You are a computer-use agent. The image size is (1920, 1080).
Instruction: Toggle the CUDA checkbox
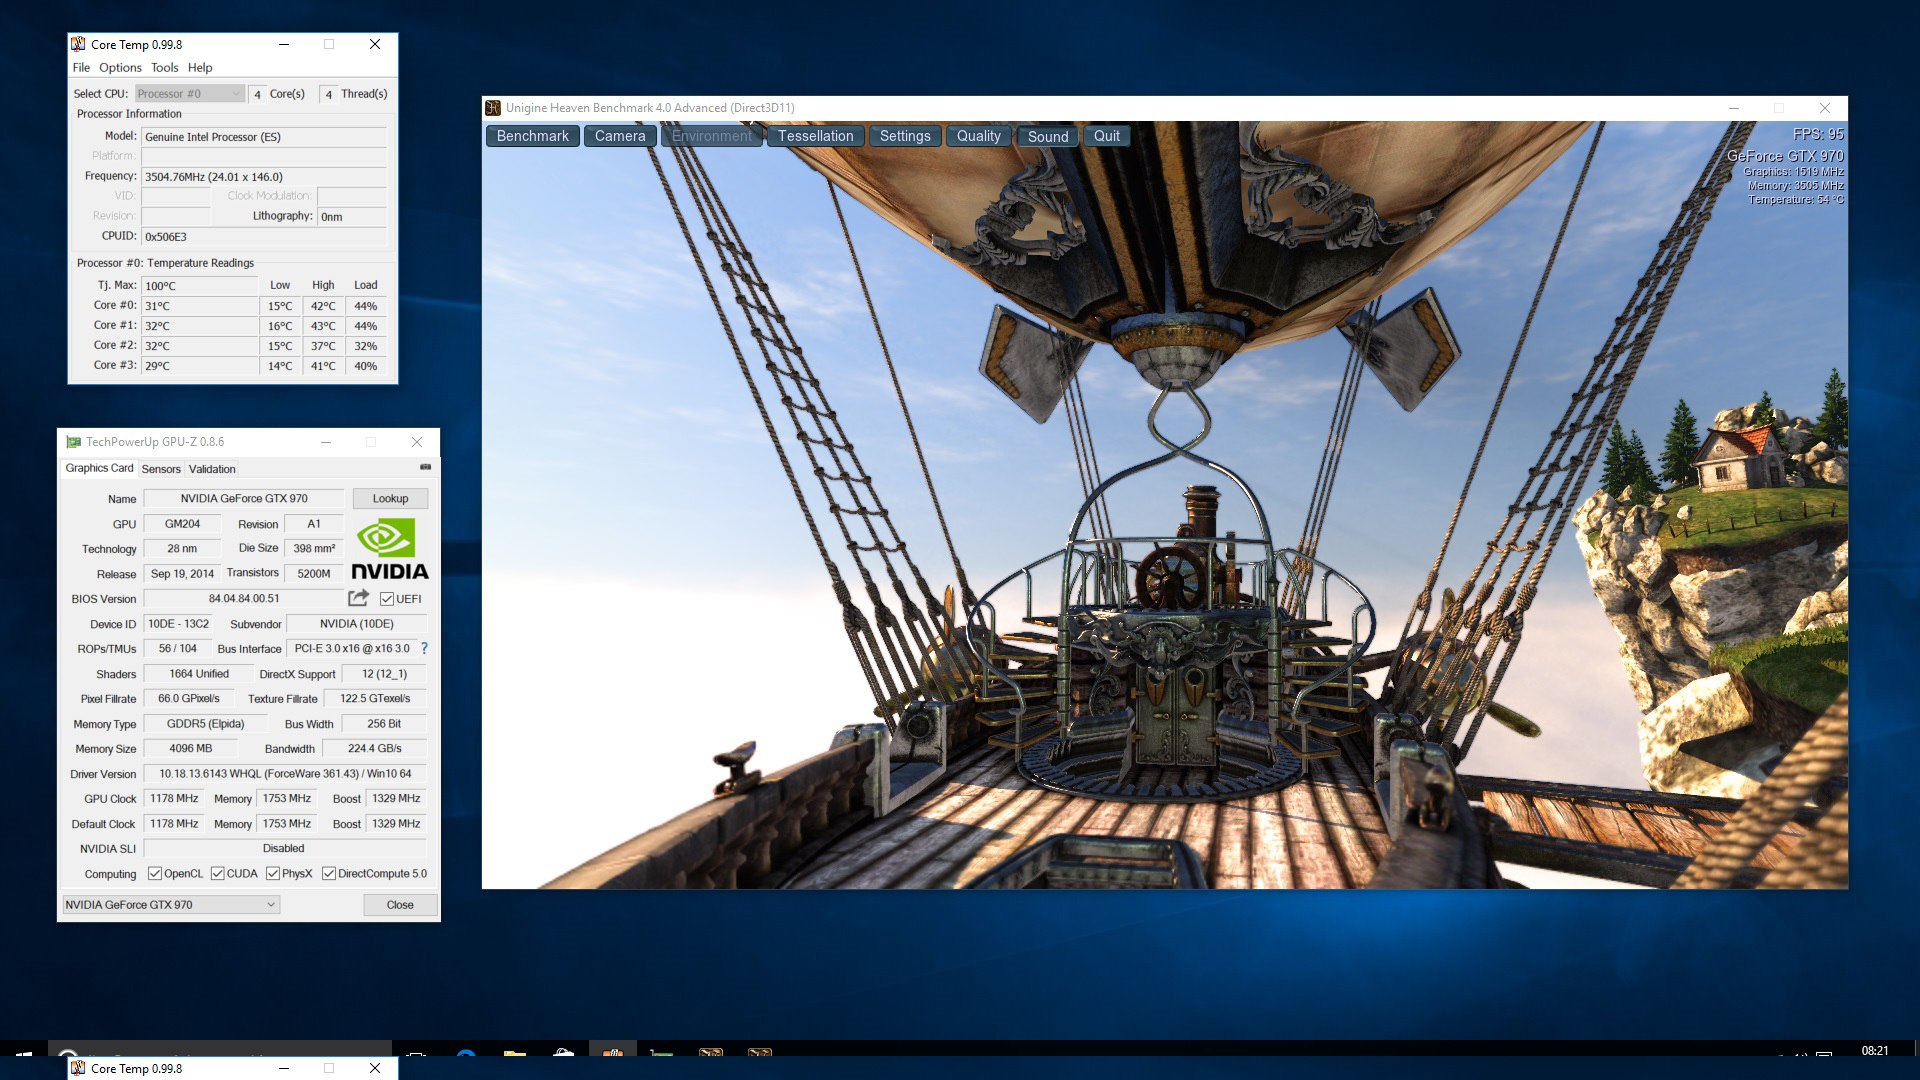[217, 873]
